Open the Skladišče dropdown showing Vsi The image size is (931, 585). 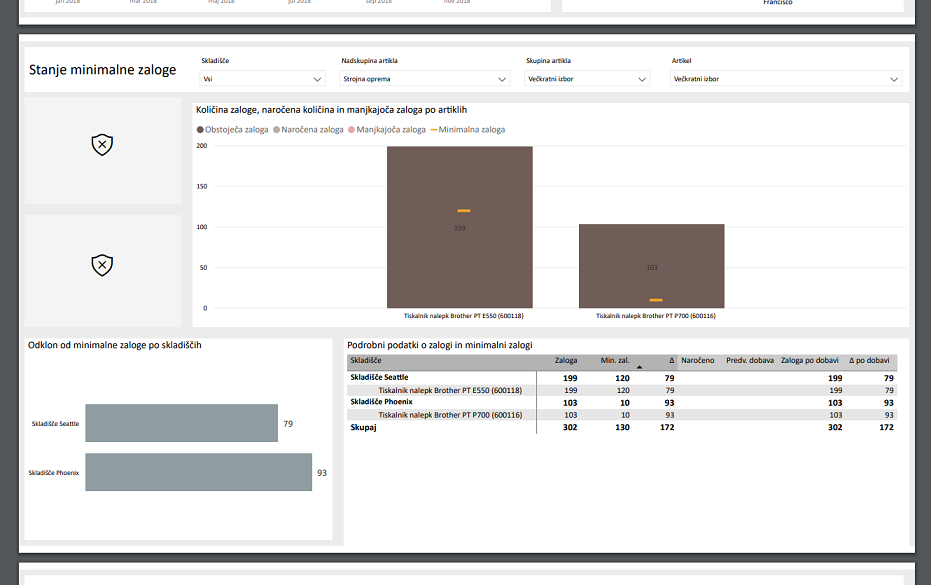262,79
